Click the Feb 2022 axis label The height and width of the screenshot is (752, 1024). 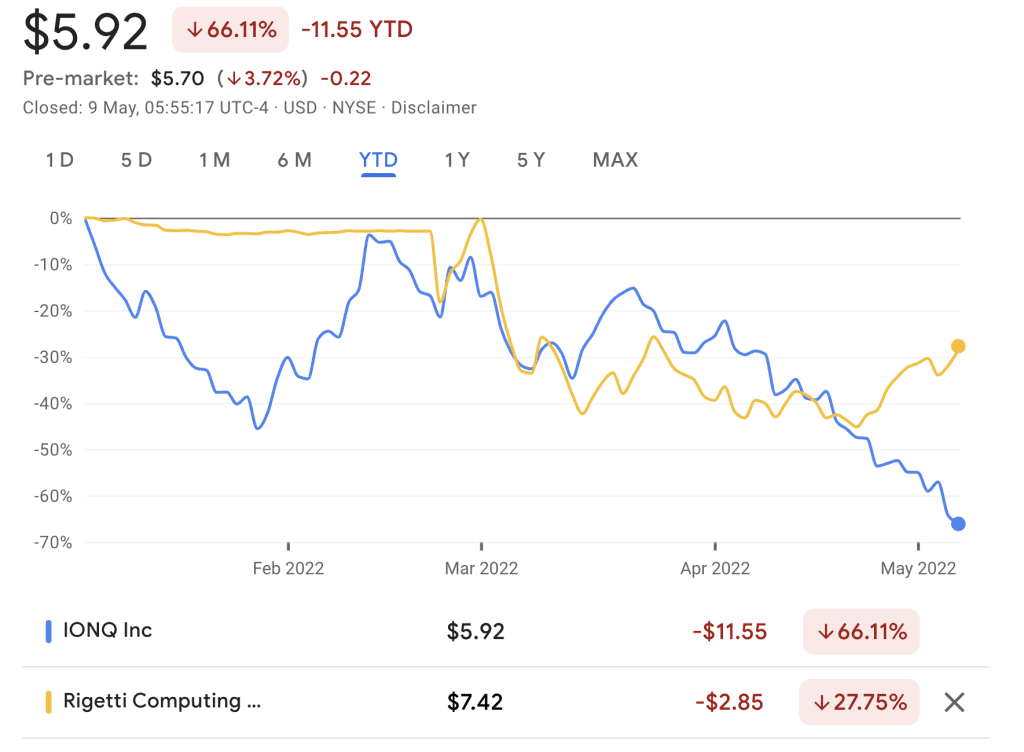(289, 568)
